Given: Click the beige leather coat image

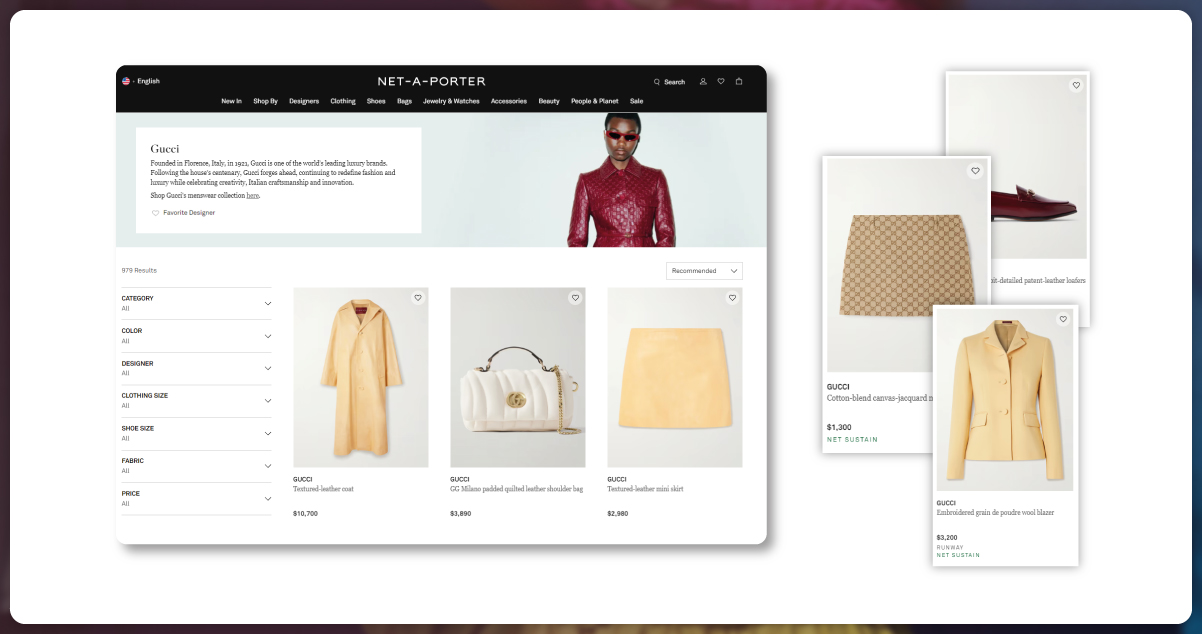Looking at the screenshot, I should pos(361,377).
